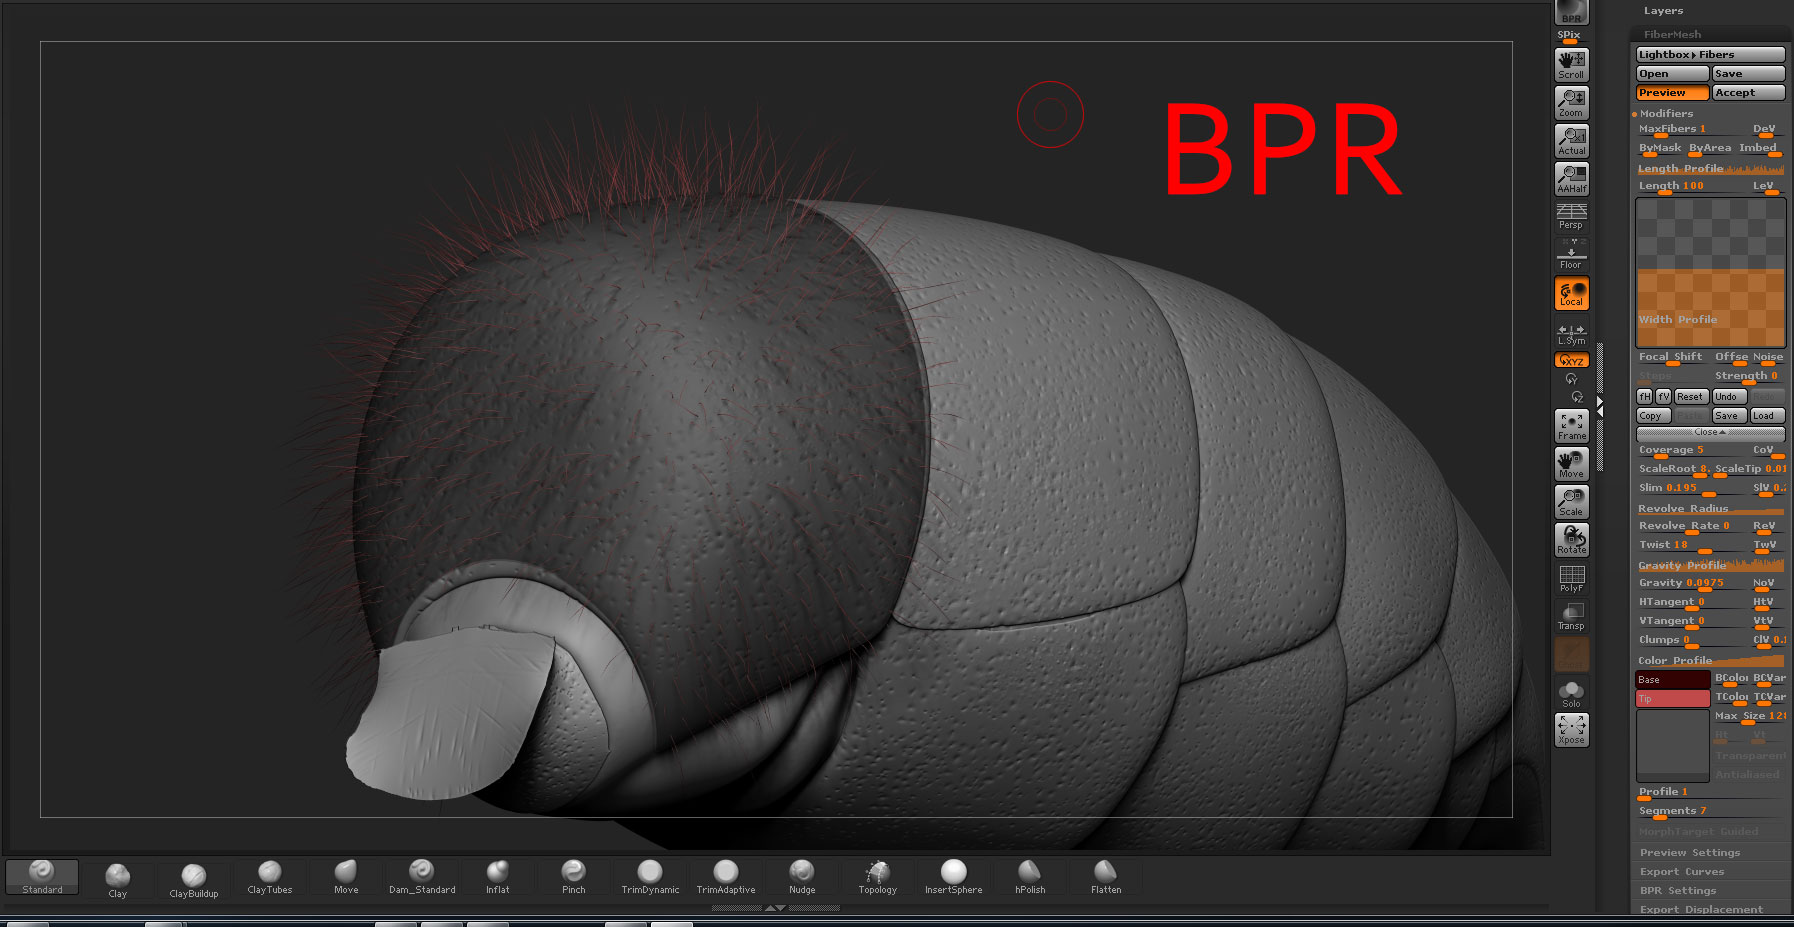
Task: Toggle Persp perspective view
Action: [1571, 216]
